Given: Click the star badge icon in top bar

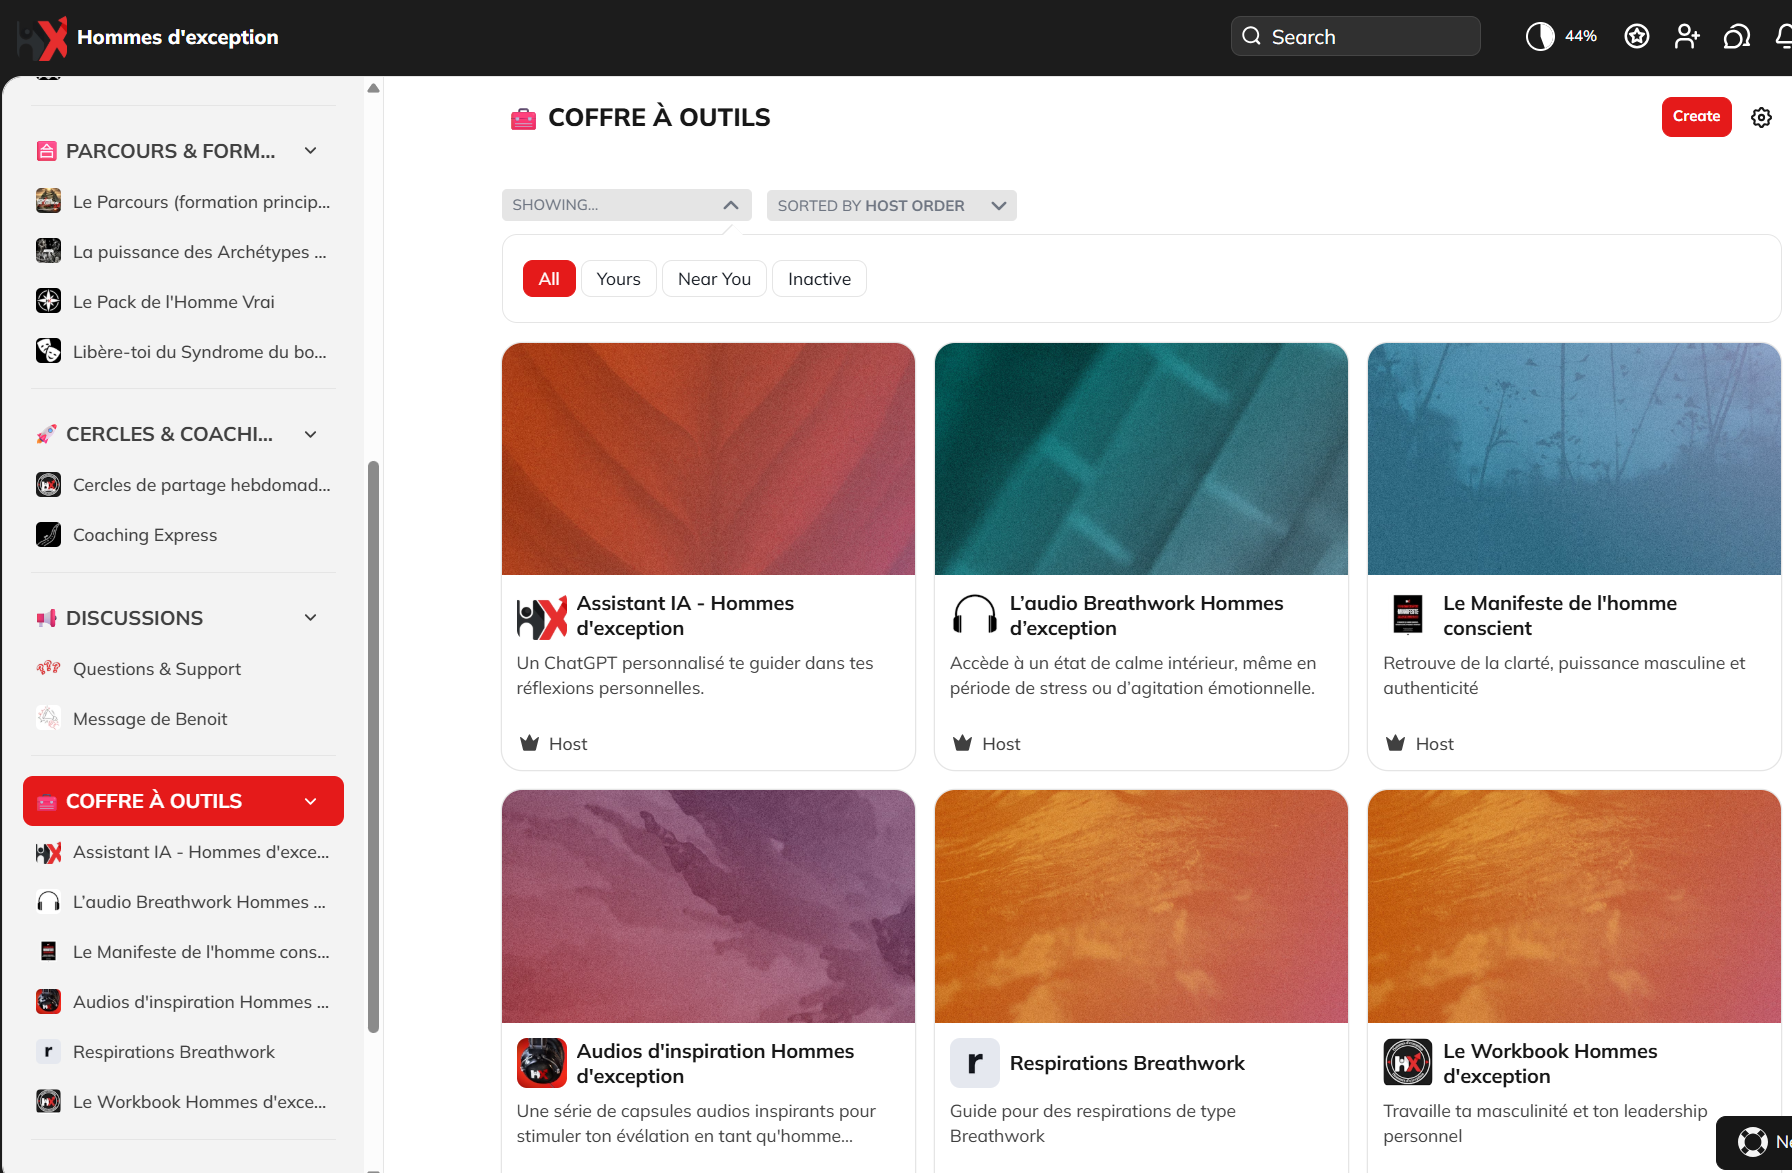Looking at the screenshot, I should click(x=1636, y=37).
